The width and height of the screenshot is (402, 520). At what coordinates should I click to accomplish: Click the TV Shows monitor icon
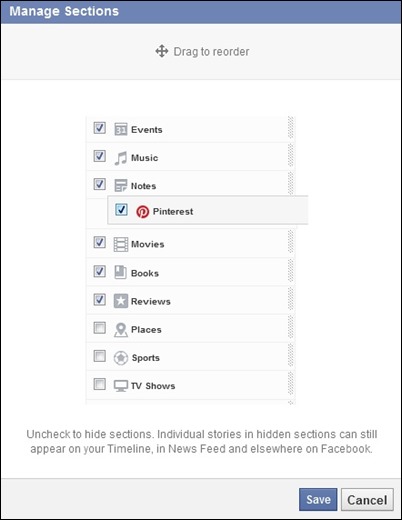(121, 386)
